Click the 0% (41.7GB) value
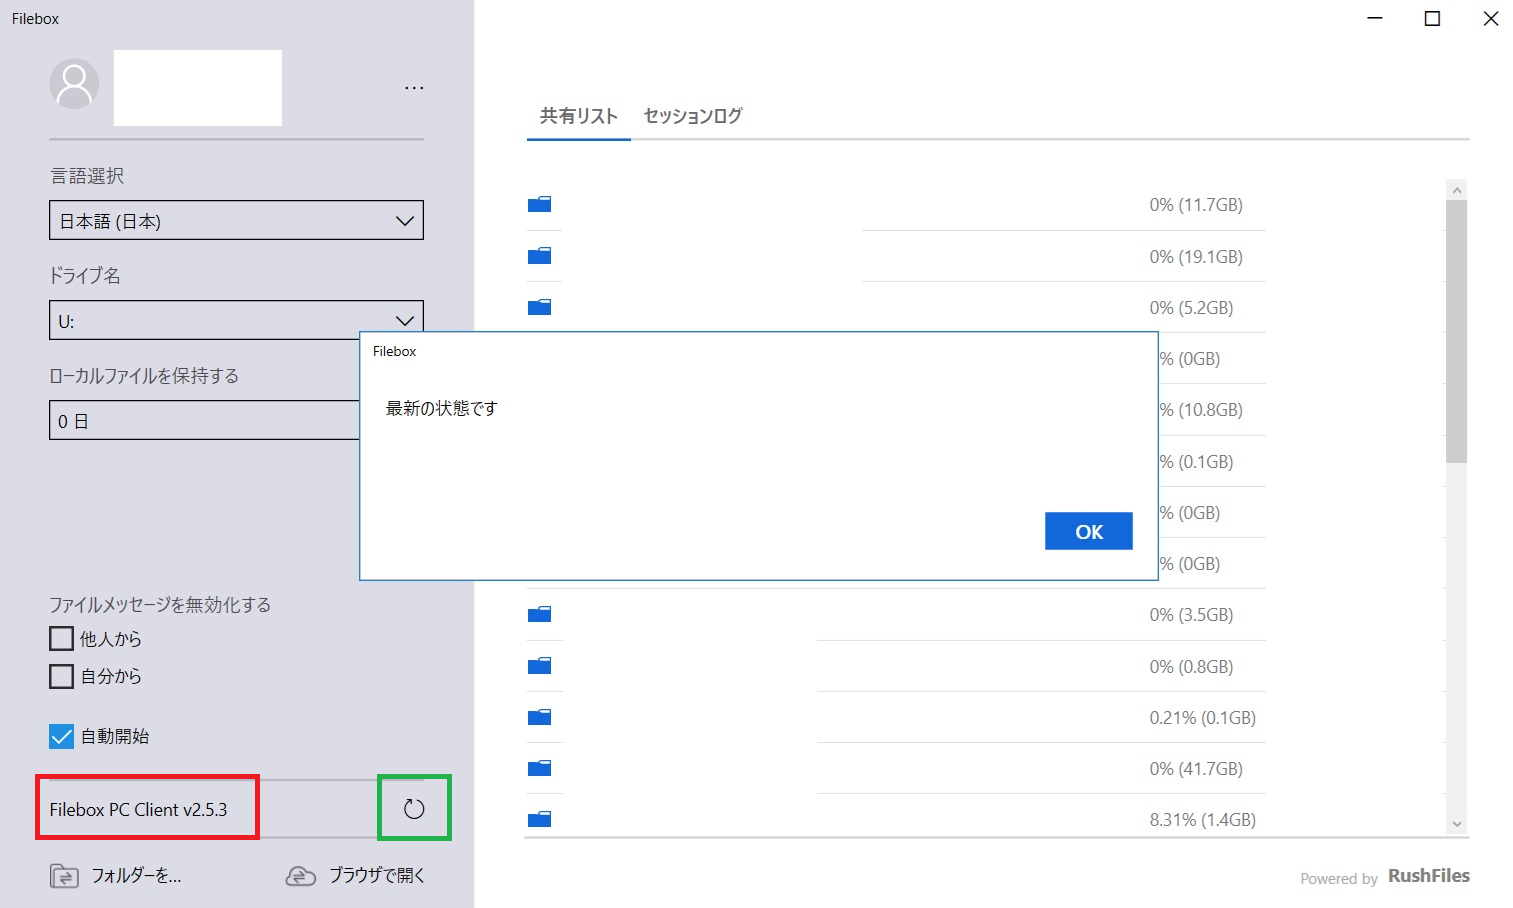The image size is (1513, 908). tap(1196, 769)
